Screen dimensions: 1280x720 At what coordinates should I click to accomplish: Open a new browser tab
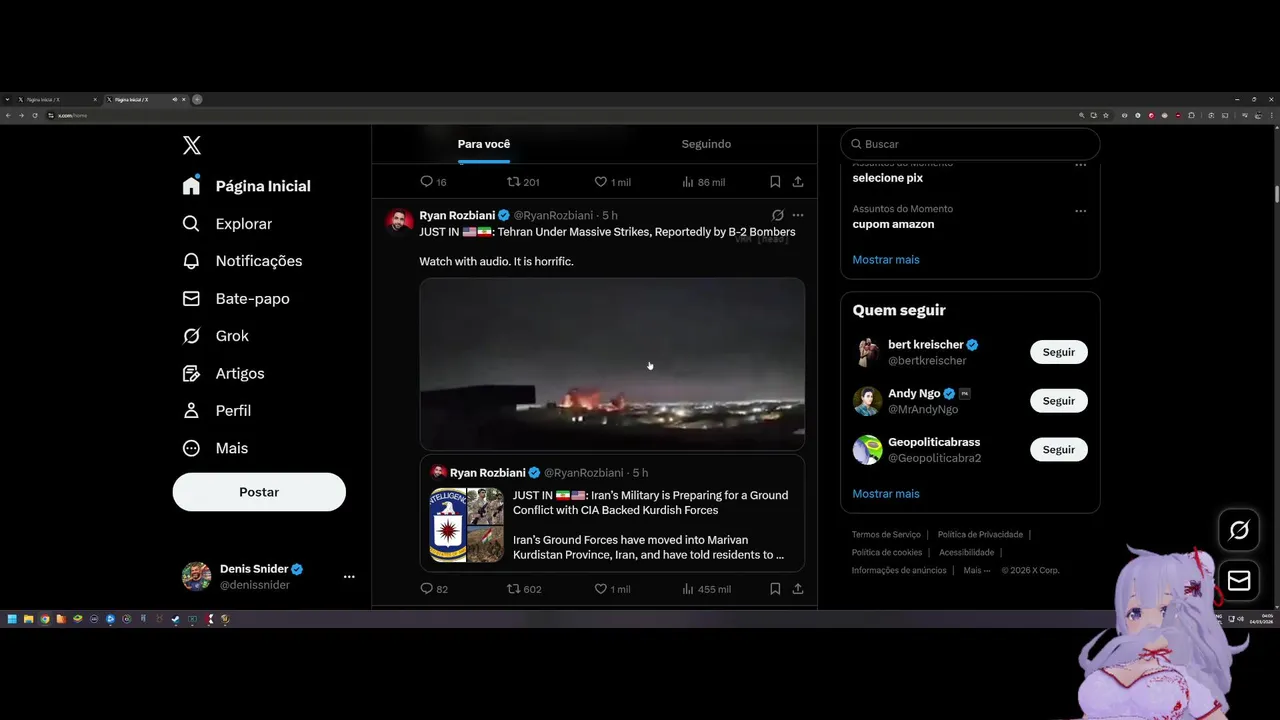197,99
